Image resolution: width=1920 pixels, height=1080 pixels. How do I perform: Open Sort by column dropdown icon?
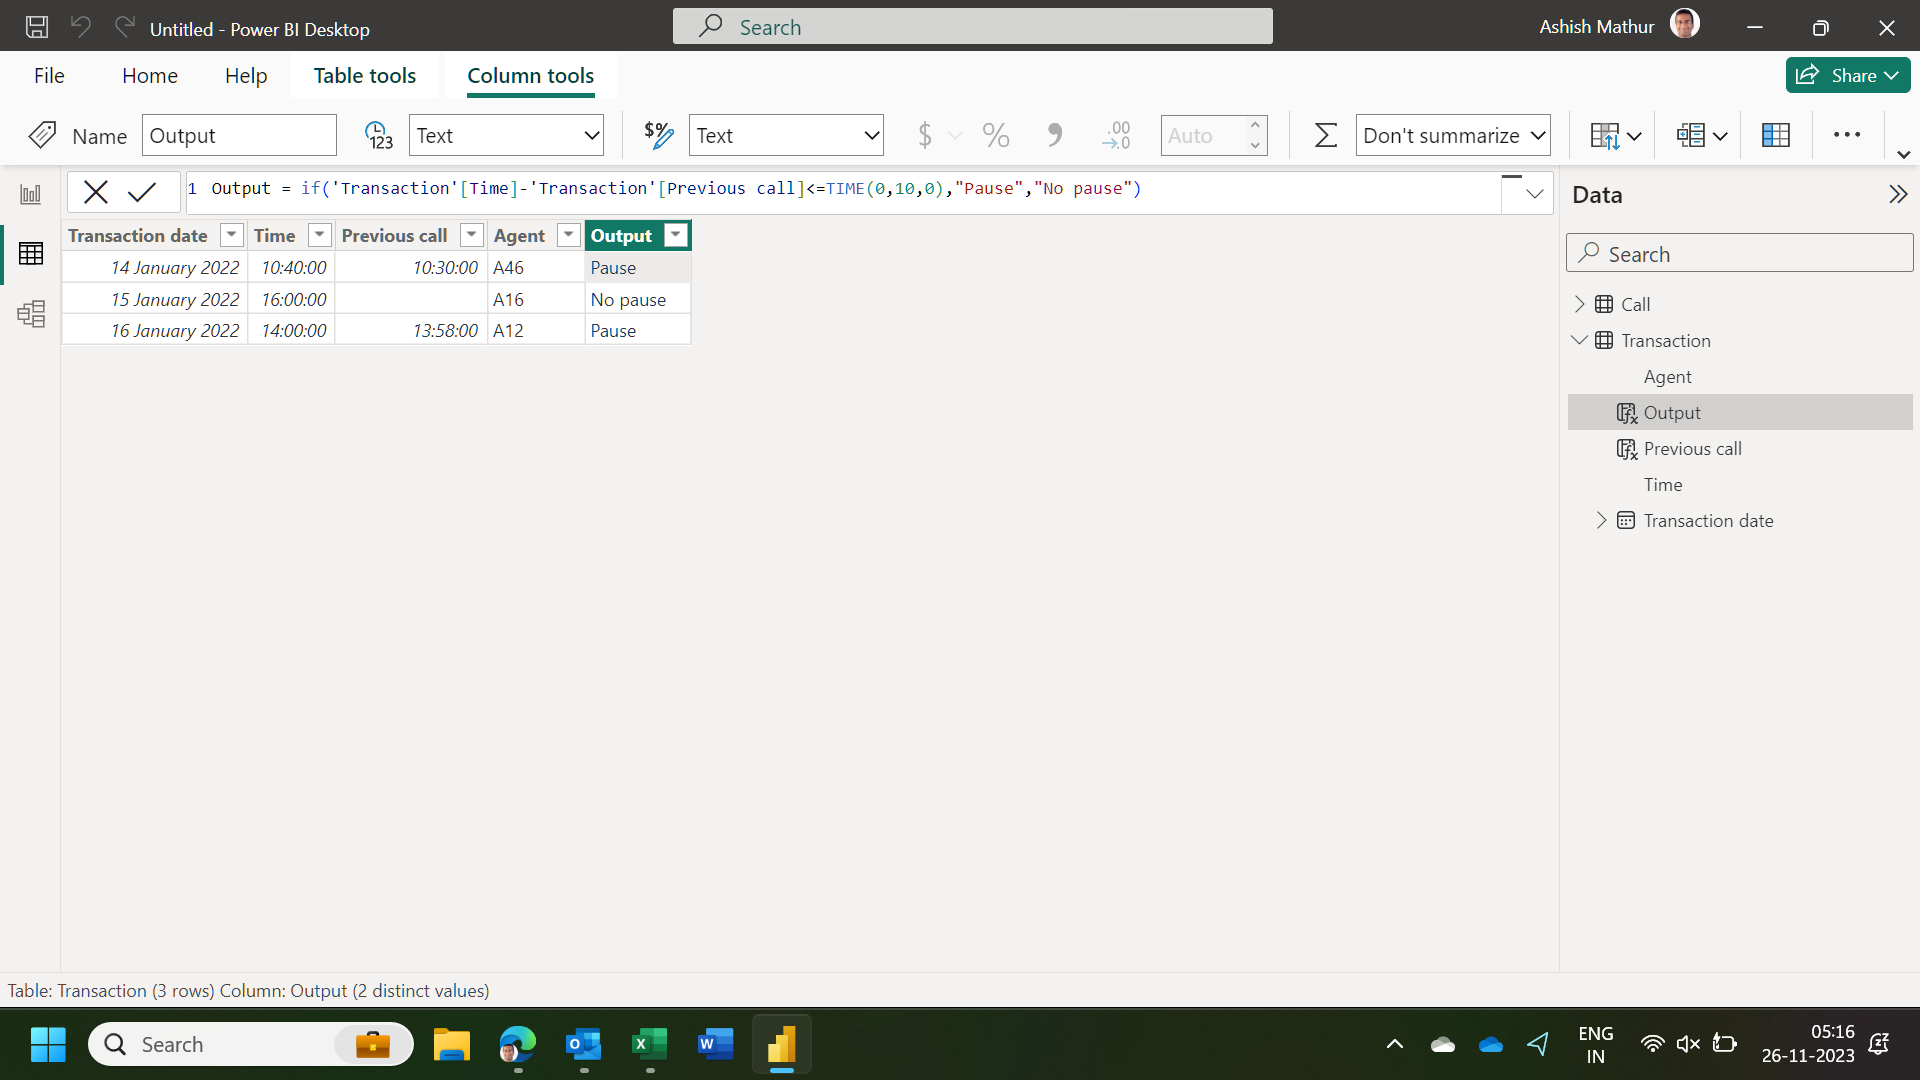coord(1615,135)
